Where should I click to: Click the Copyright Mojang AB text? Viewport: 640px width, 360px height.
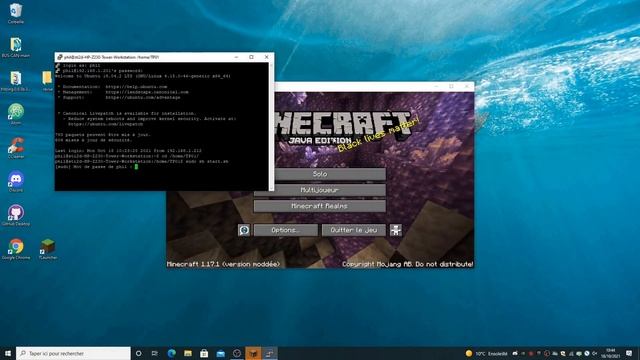tap(407, 264)
